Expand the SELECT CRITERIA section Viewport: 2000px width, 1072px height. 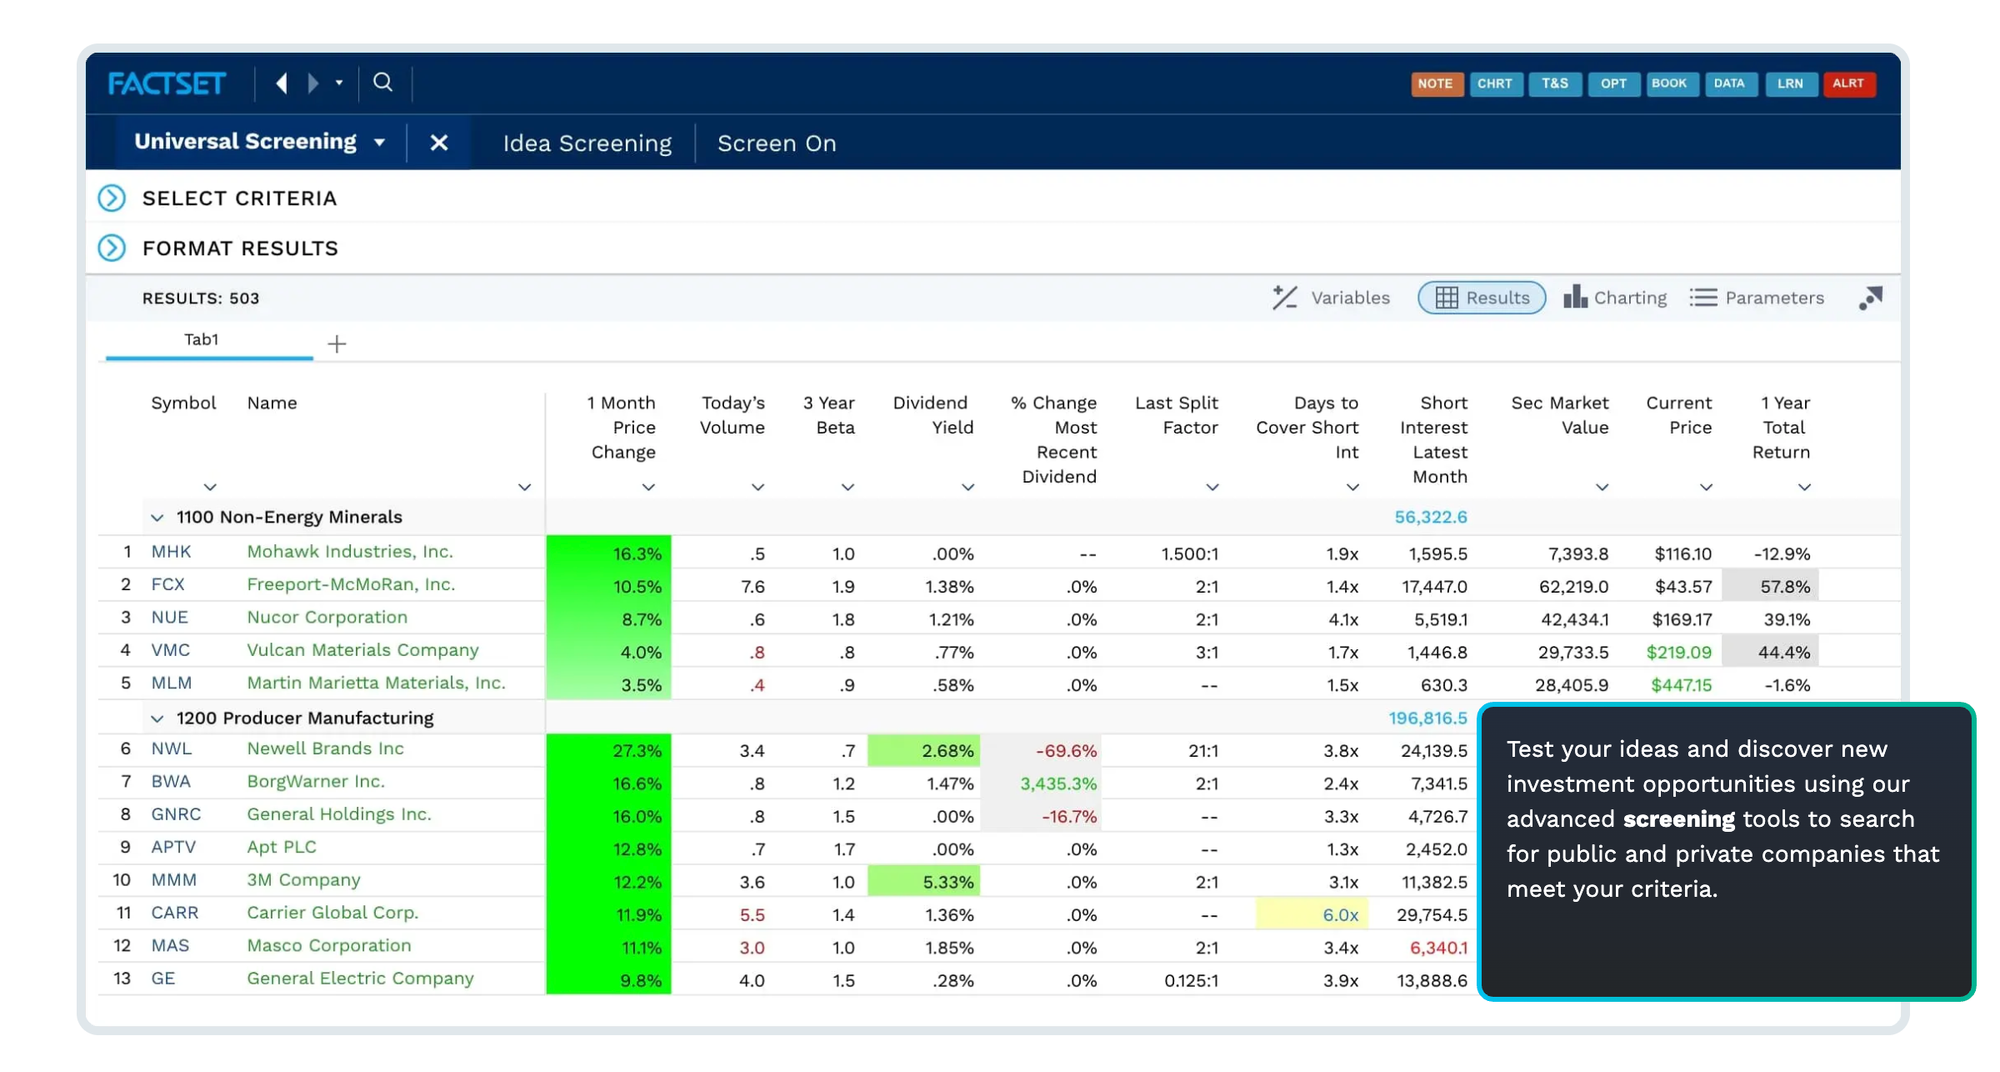pyautogui.click(x=112, y=198)
